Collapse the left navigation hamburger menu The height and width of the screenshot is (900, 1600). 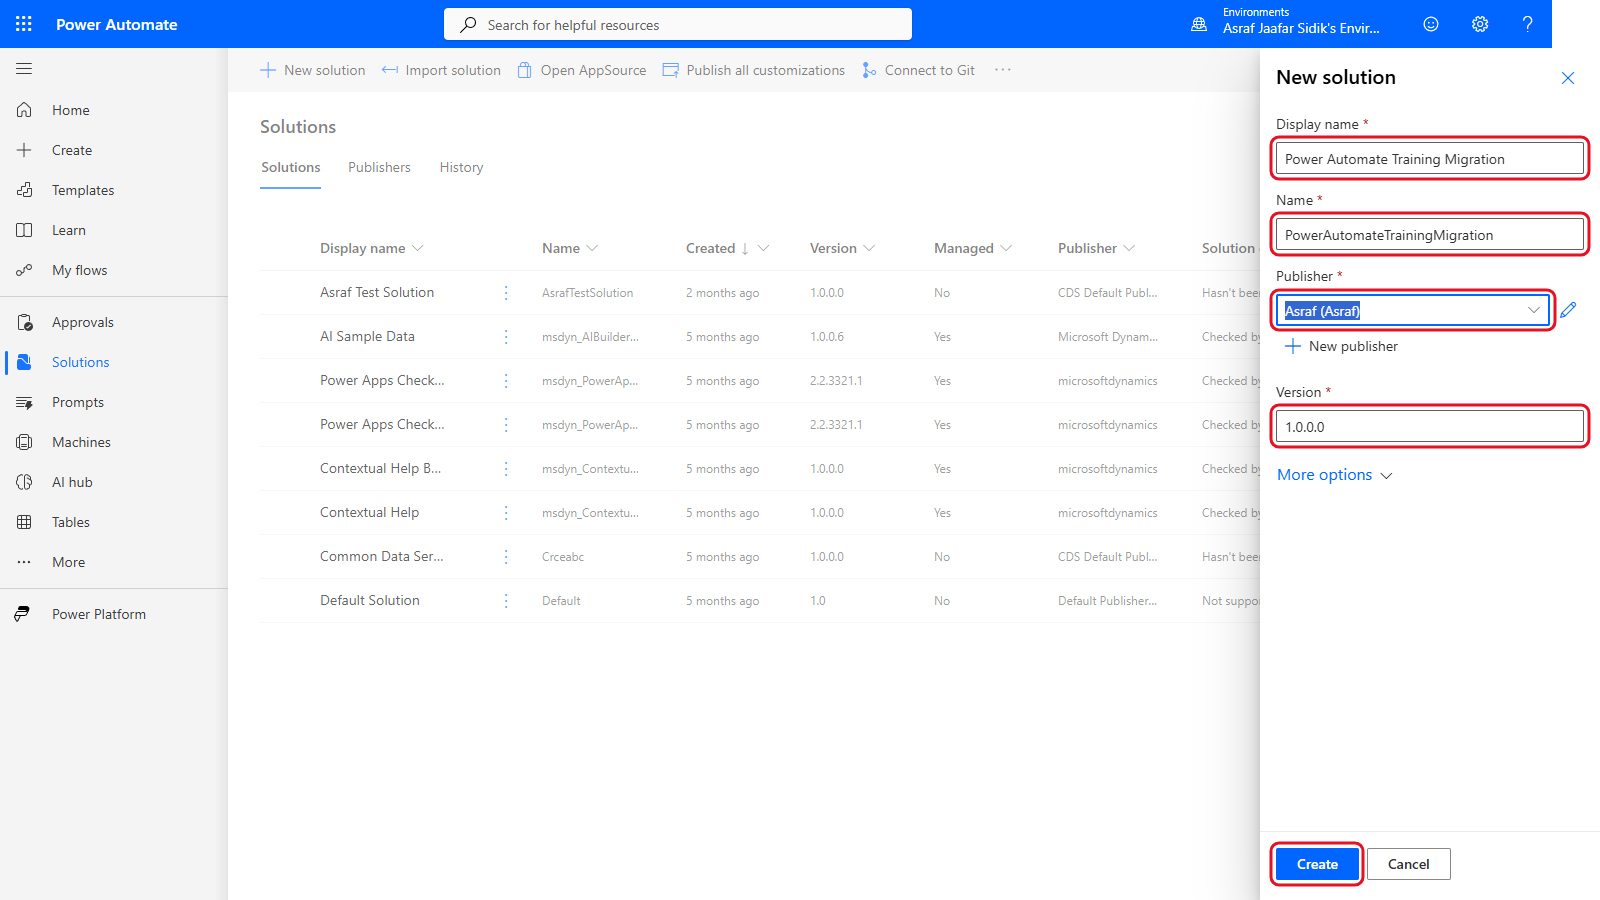(24, 69)
